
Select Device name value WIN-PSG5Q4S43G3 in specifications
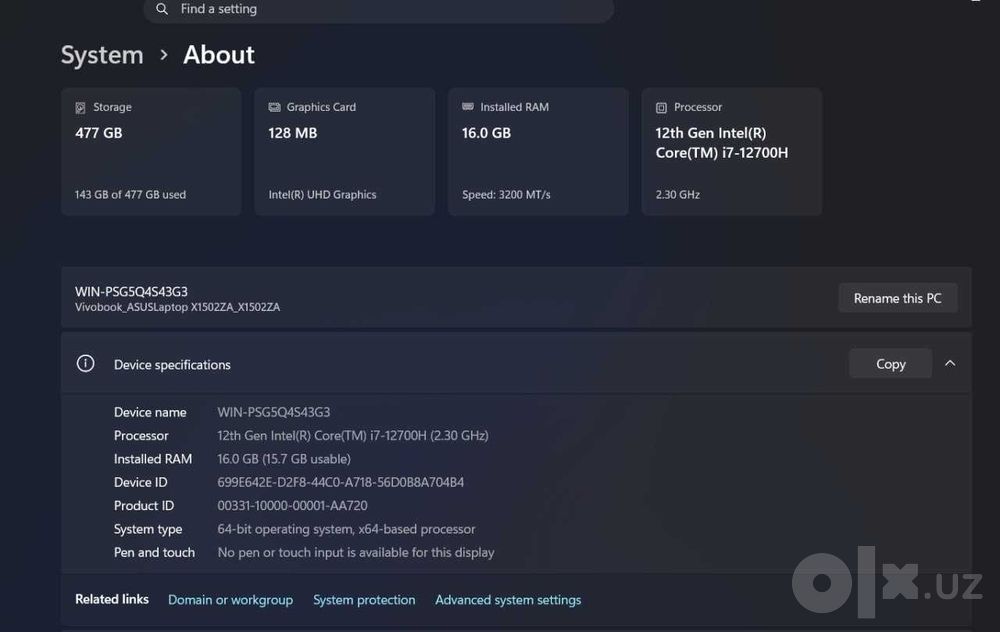(274, 413)
